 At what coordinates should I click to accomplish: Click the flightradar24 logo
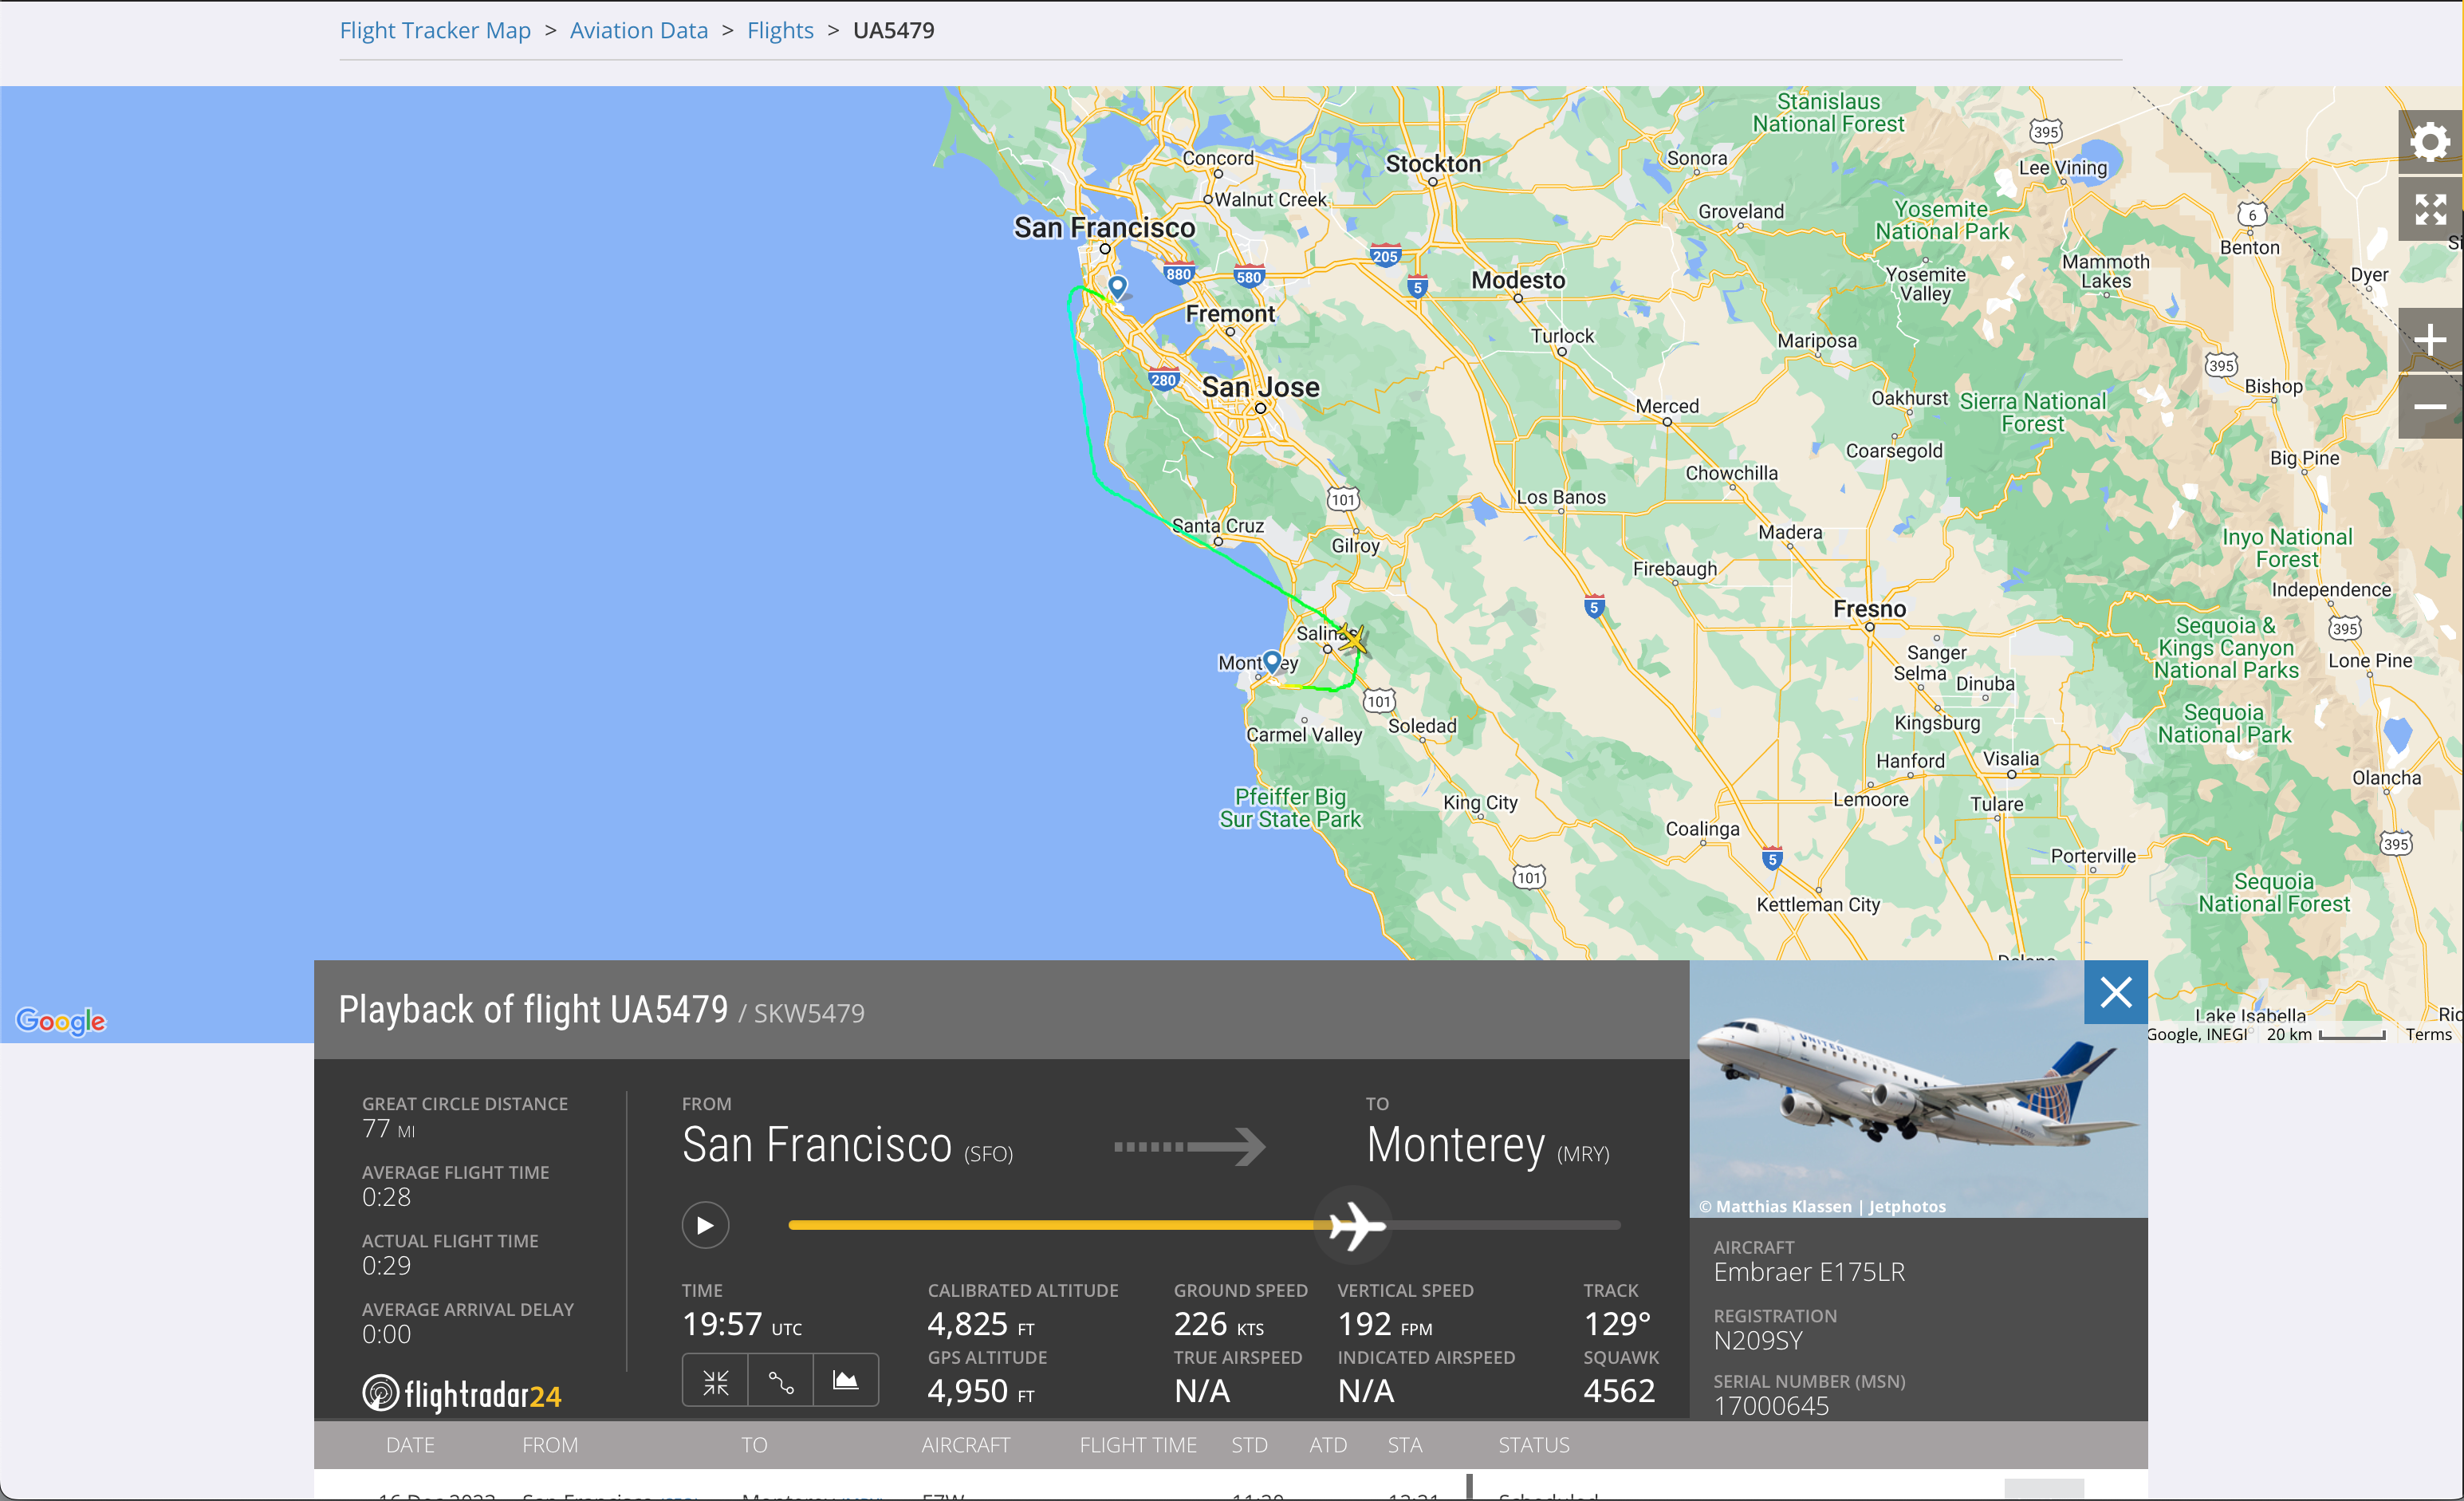462,1394
